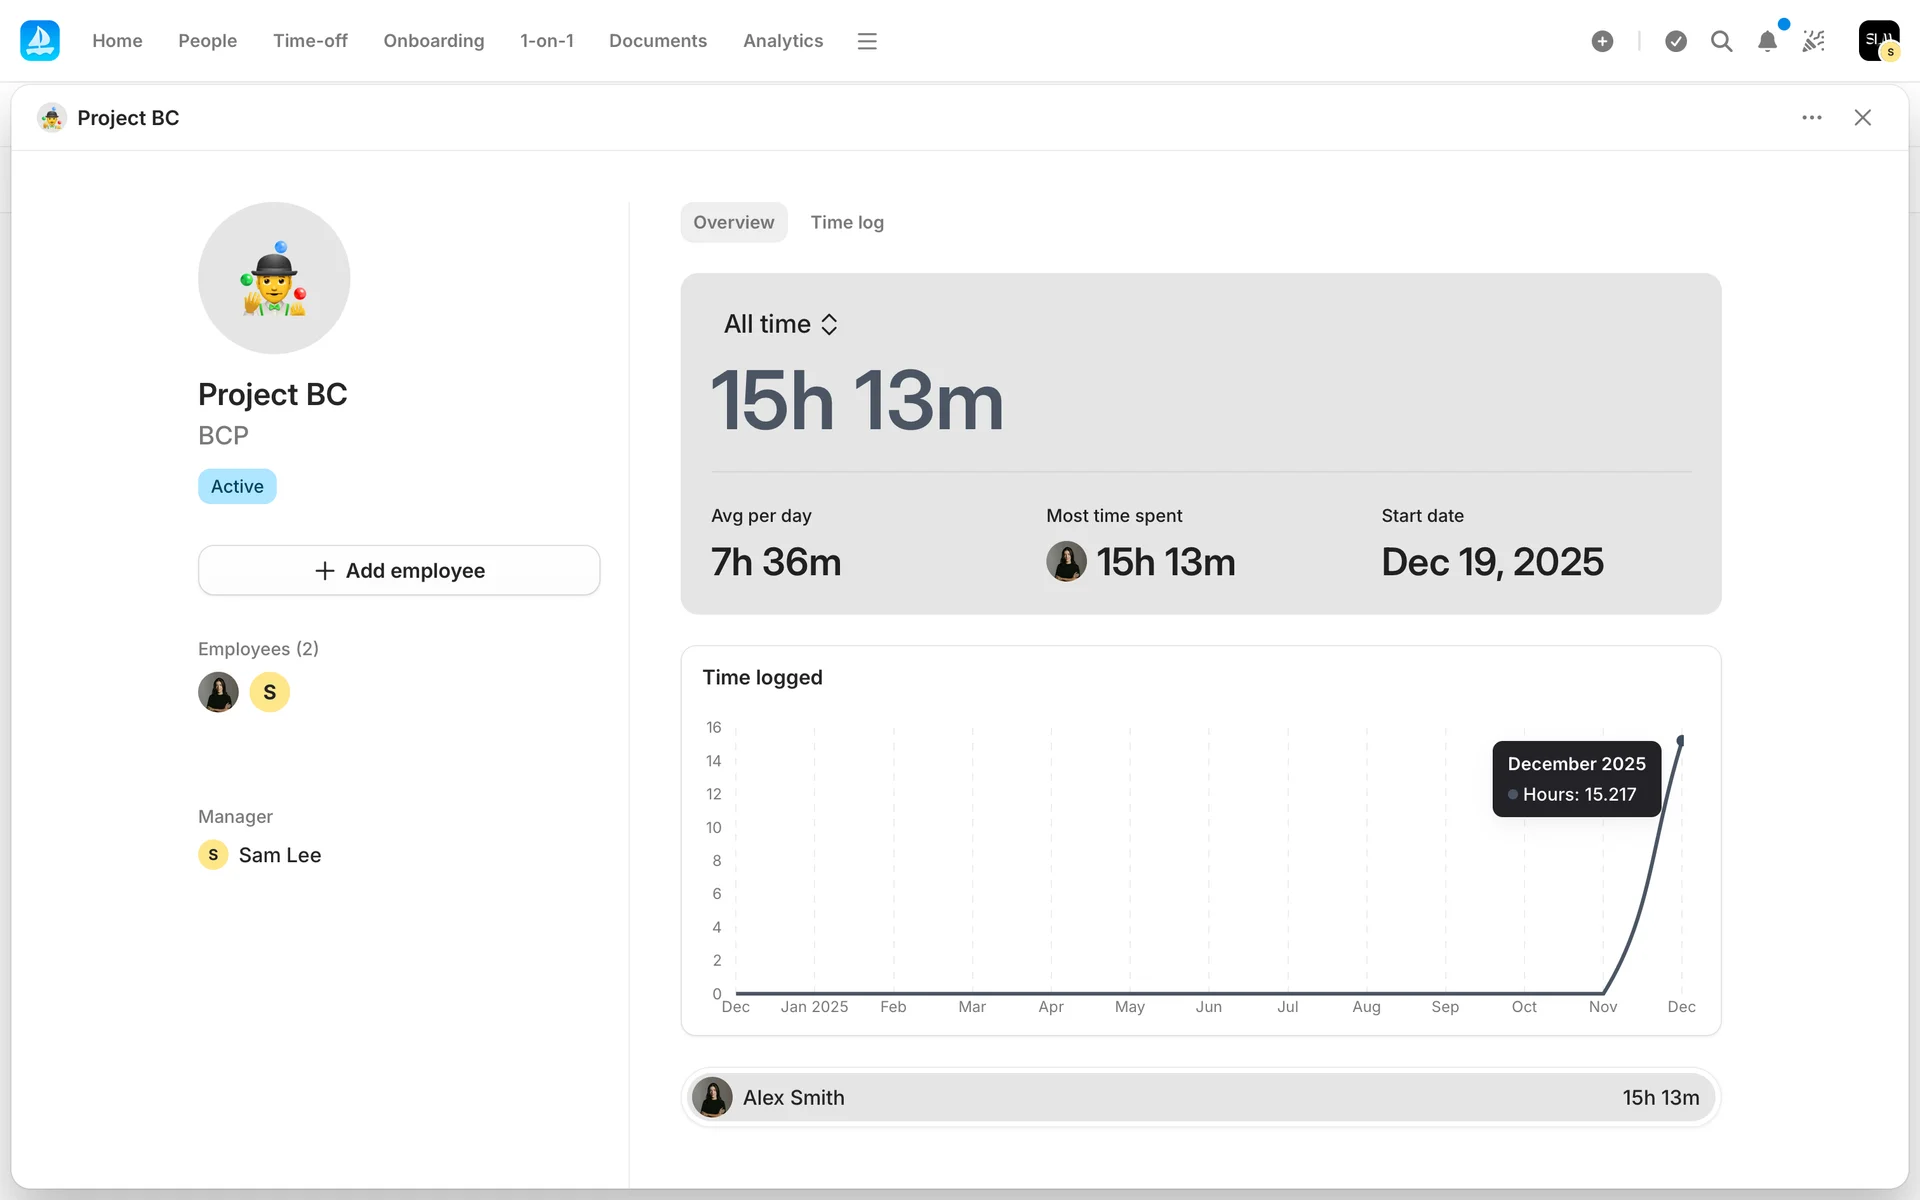The height and width of the screenshot is (1200, 1920).
Task: Click the Add employee button
Action: click(x=399, y=570)
